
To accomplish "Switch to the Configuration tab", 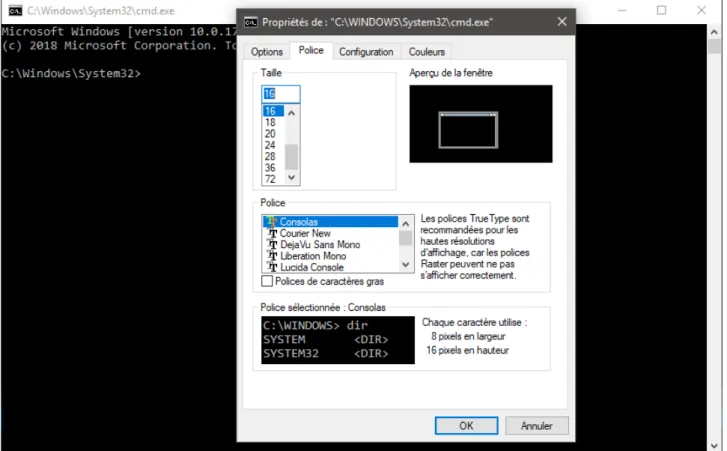I will 366,52.
